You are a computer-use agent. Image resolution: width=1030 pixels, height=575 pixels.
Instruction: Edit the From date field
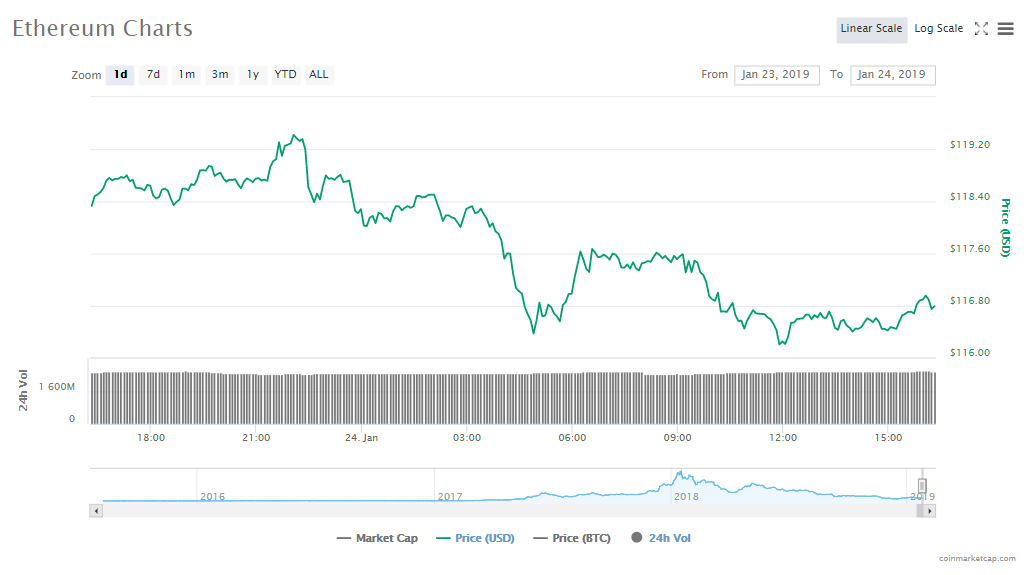tap(777, 75)
